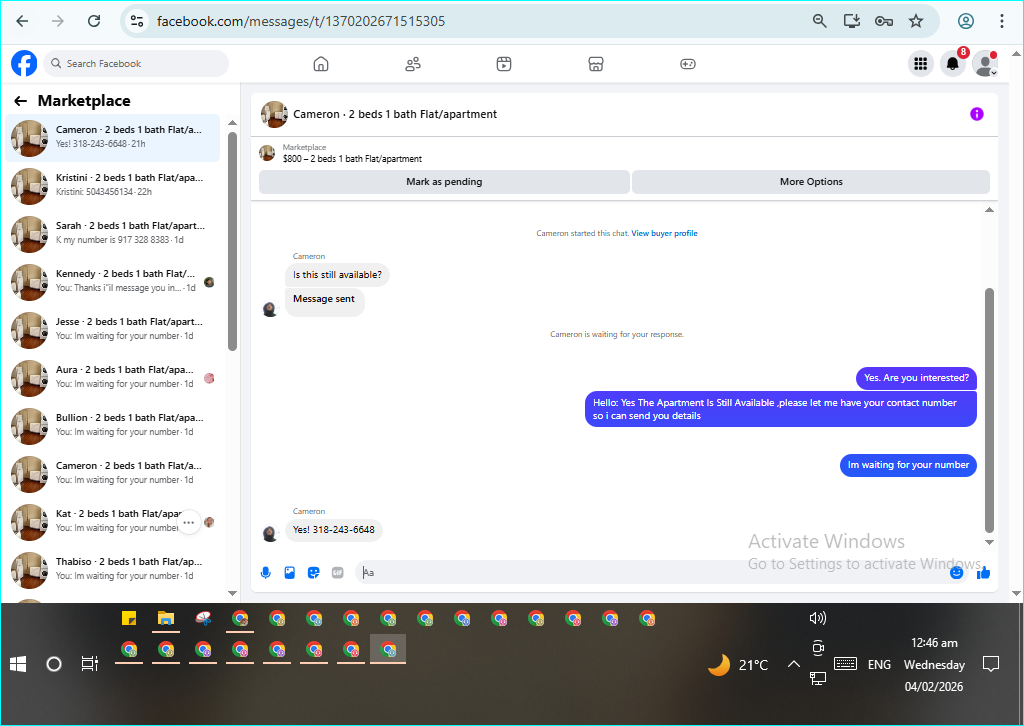Open the Facebook Home tab icon

coord(321,64)
